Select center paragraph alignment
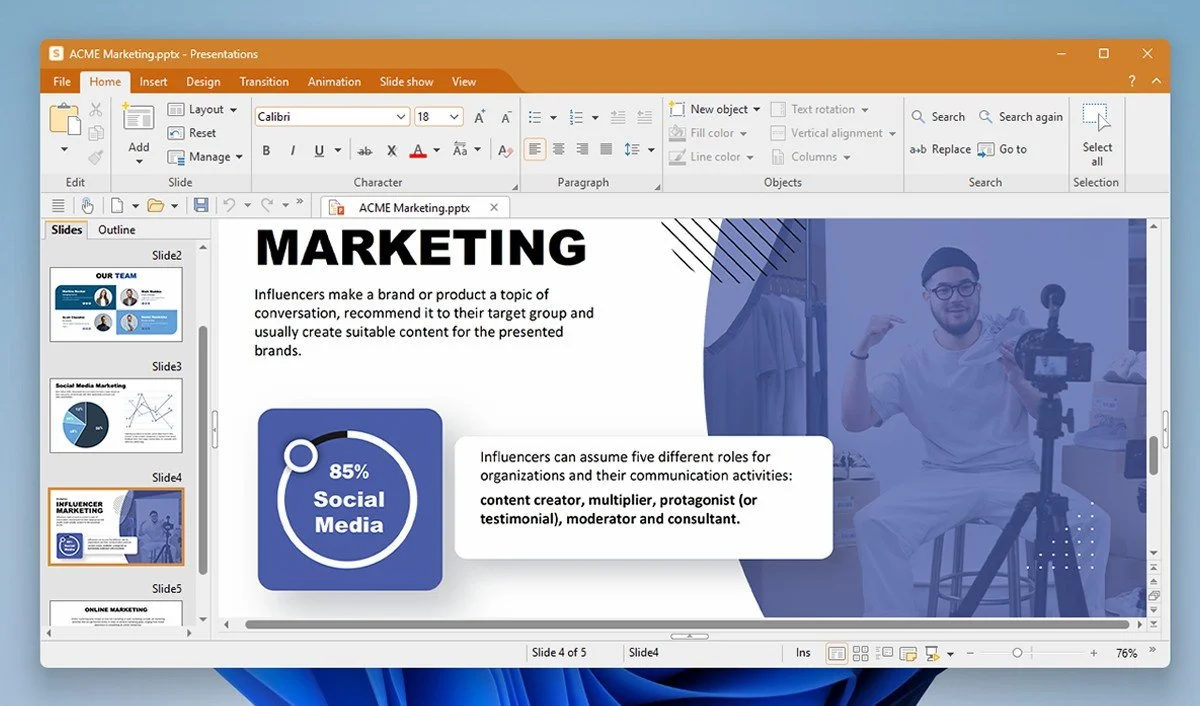The width and height of the screenshot is (1200, 706). point(558,149)
